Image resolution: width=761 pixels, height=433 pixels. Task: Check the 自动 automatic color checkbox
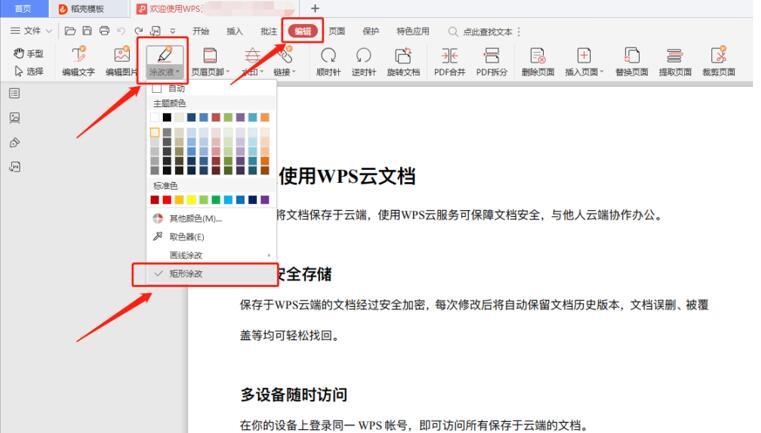(x=157, y=88)
